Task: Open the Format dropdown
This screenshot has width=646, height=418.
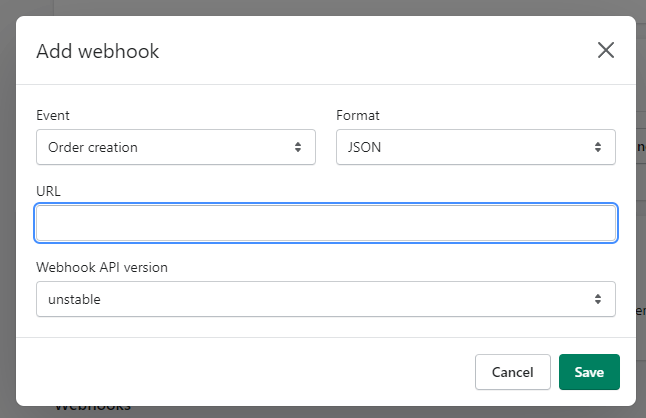Action: [x=475, y=147]
